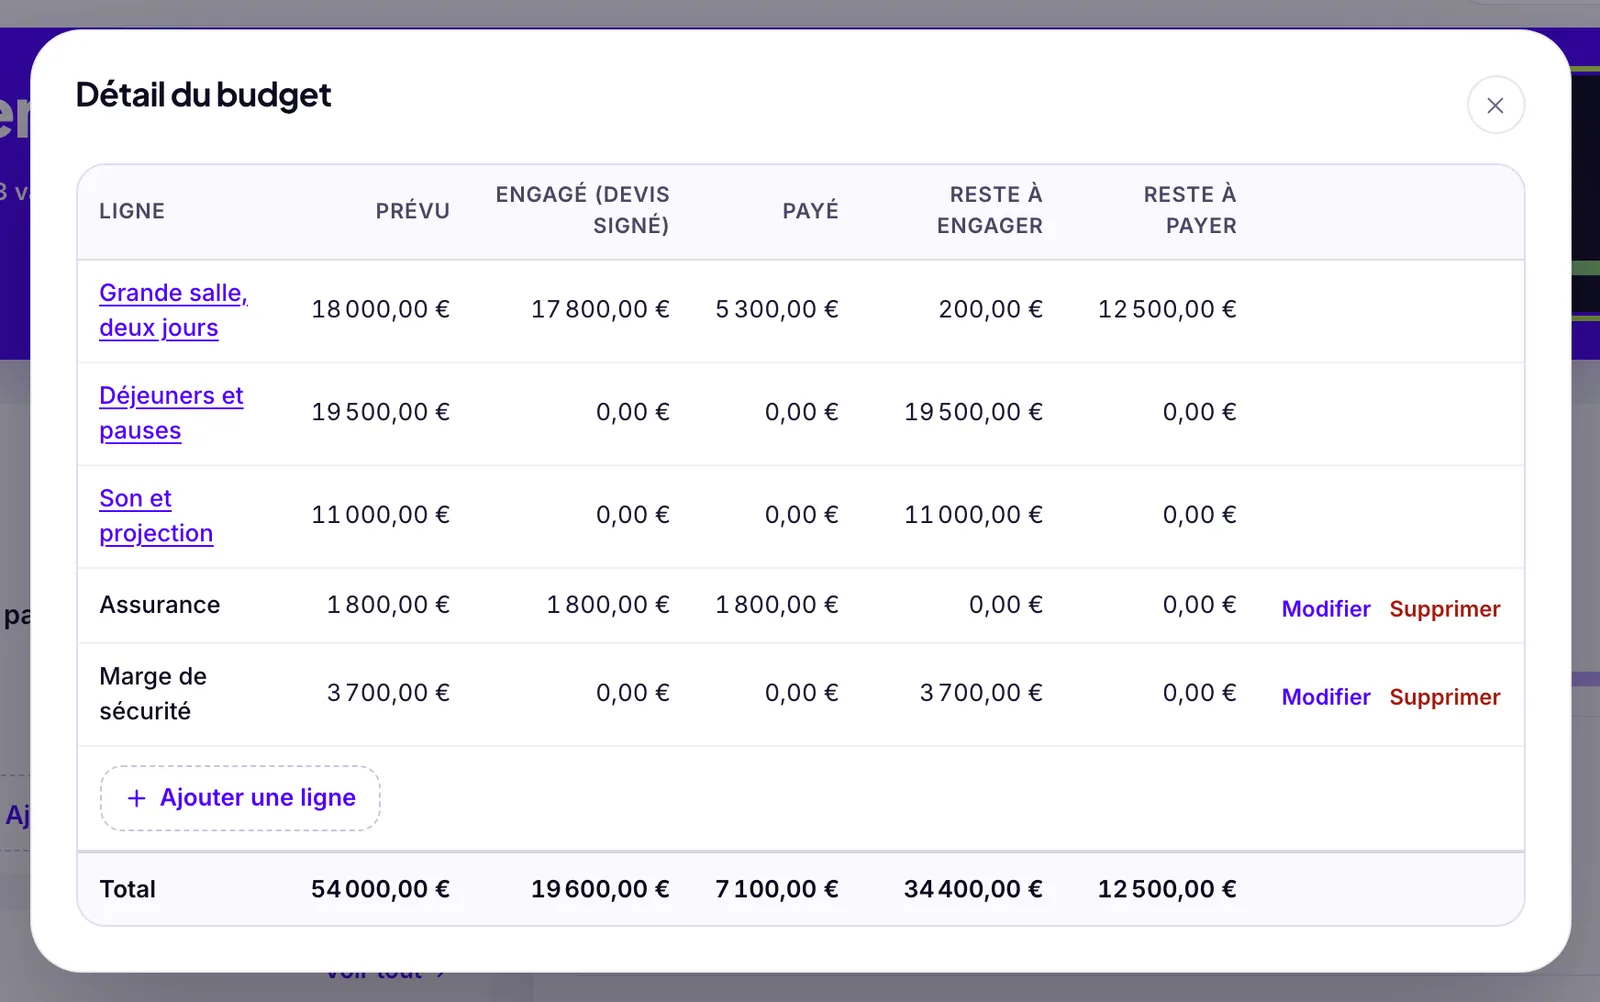
Task: Select the 19 600,00 € total engagé
Action: pos(600,890)
